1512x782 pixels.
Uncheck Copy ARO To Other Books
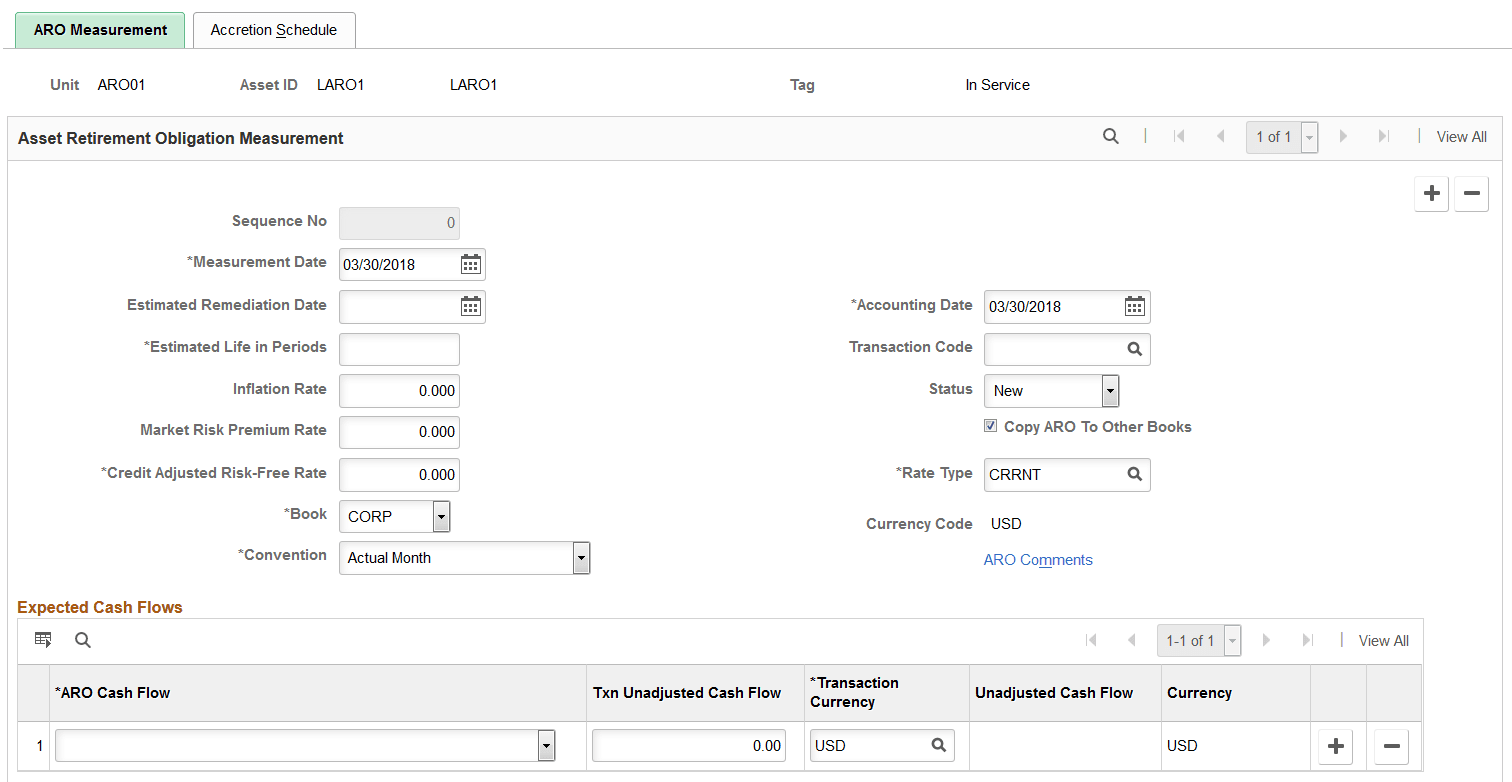point(990,425)
